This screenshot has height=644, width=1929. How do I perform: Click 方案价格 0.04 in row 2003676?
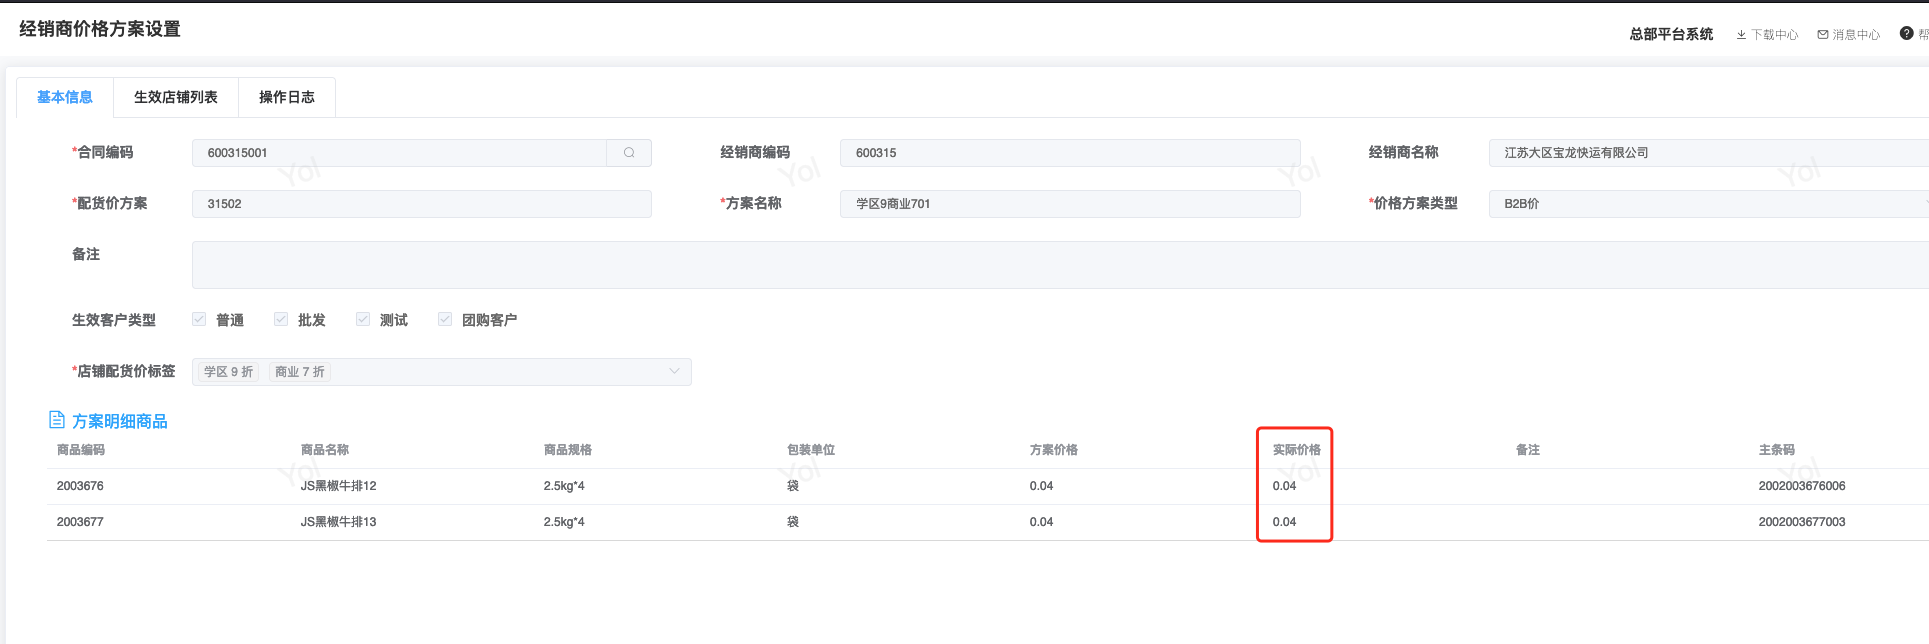[1042, 486]
